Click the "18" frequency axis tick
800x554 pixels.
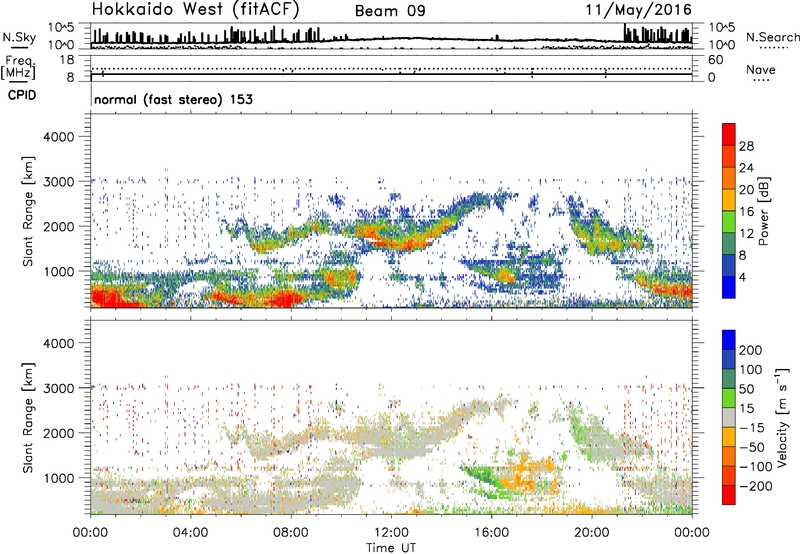pyautogui.click(x=67, y=60)
